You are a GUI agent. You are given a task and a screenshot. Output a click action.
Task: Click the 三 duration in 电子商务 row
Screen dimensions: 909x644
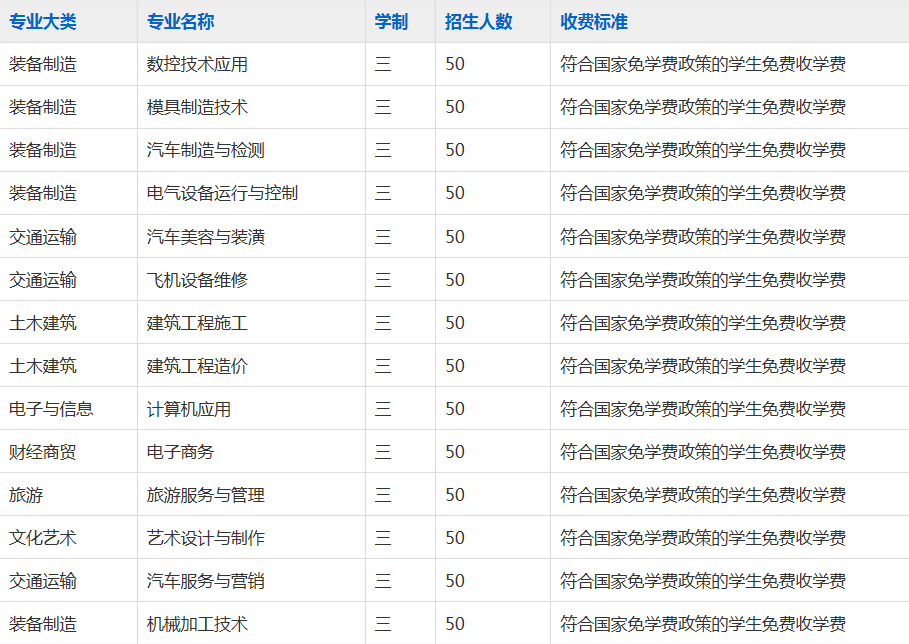383,452
